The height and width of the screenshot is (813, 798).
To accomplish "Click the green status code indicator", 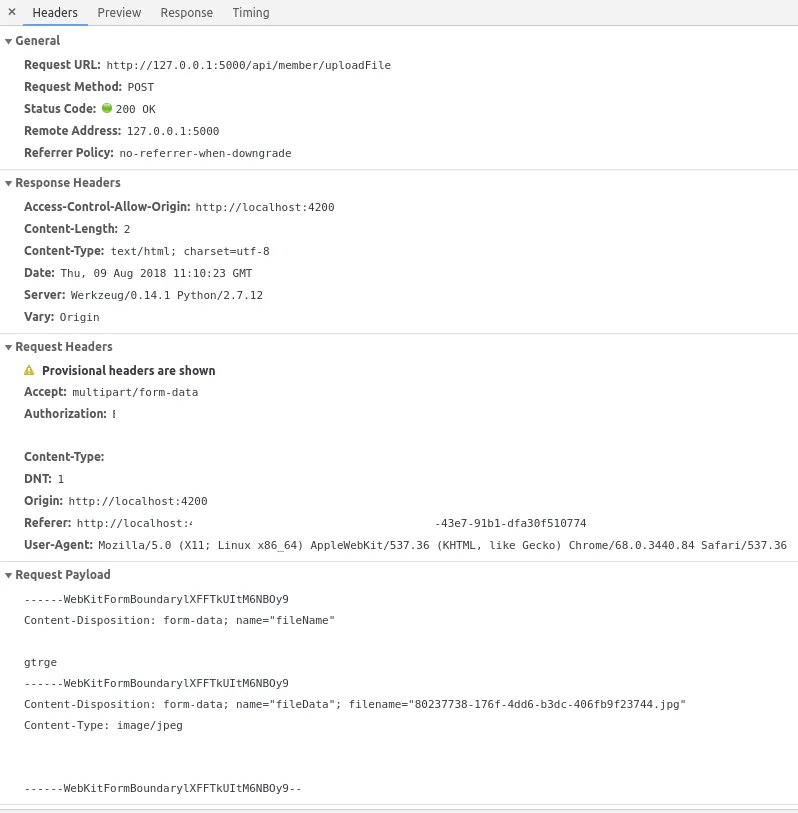I will tap(107, 108).
